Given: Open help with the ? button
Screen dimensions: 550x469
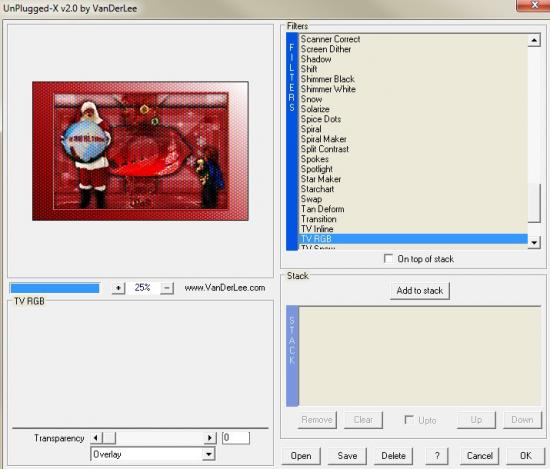Looking at the screenshot, I should coord(437,456).
